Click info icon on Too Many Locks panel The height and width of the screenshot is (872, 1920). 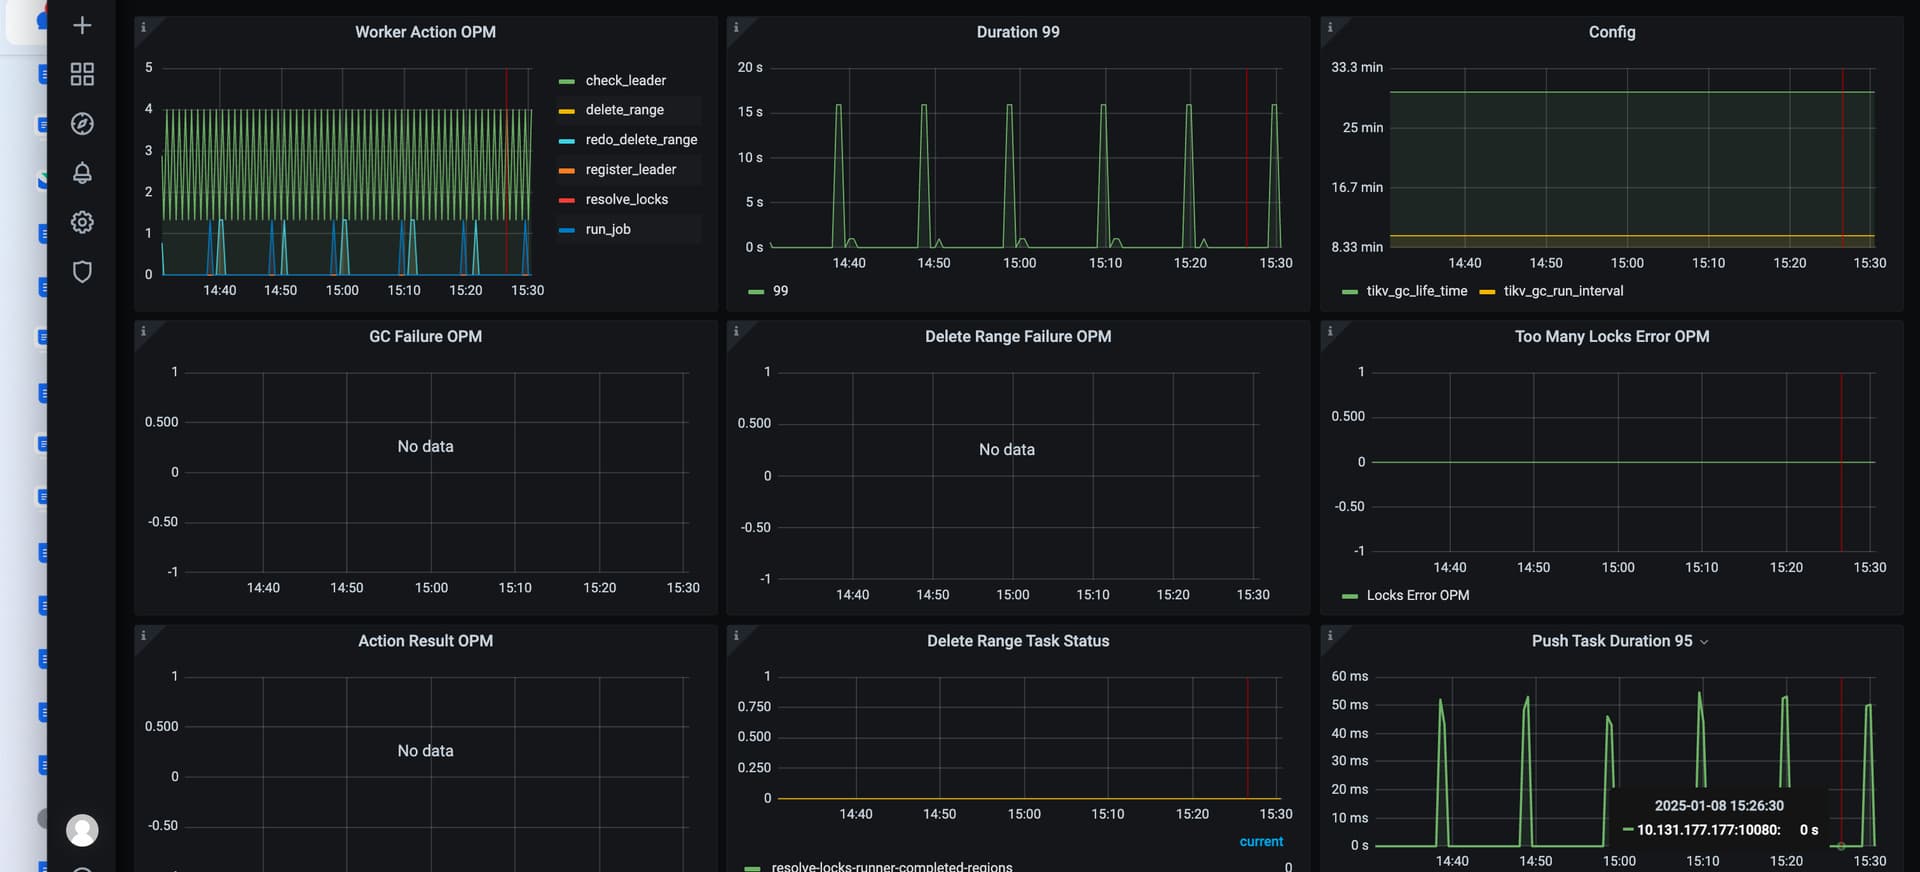1329,331
